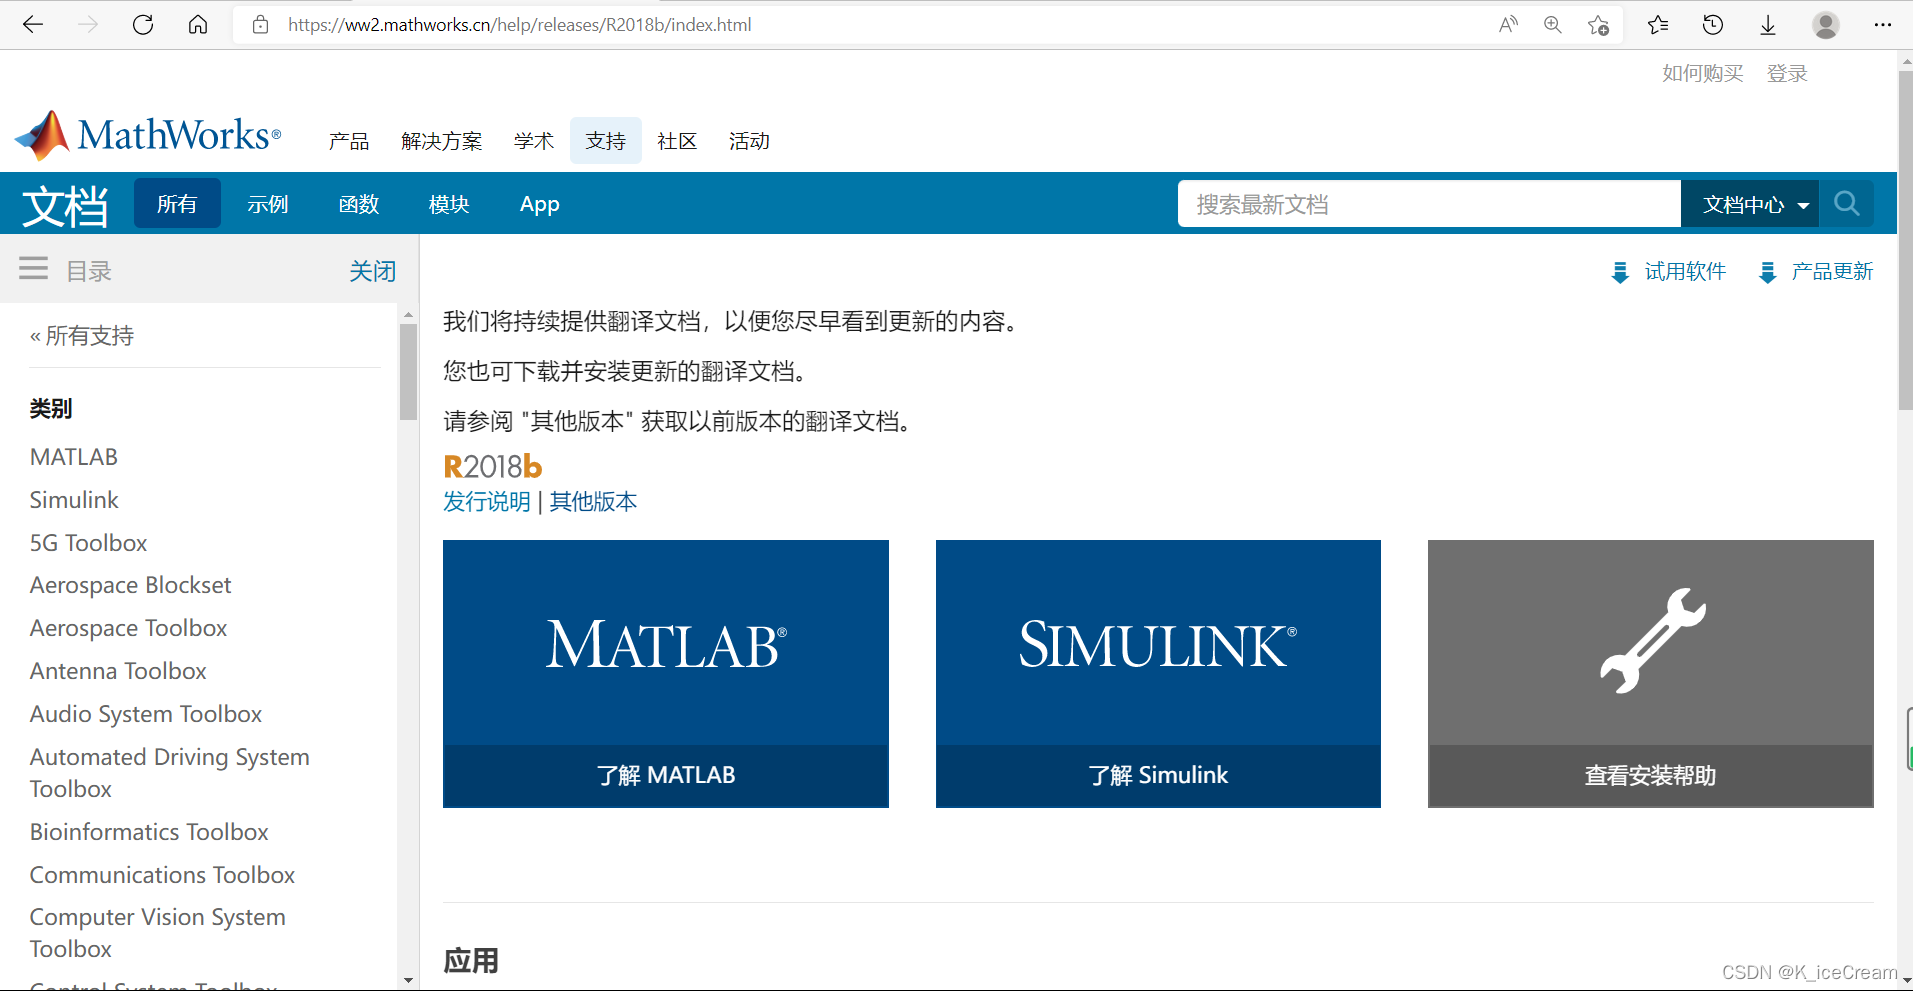Screen dimensions: 1913x991
Task: Open browser settings and more menu
Action: pos(1883,25)
